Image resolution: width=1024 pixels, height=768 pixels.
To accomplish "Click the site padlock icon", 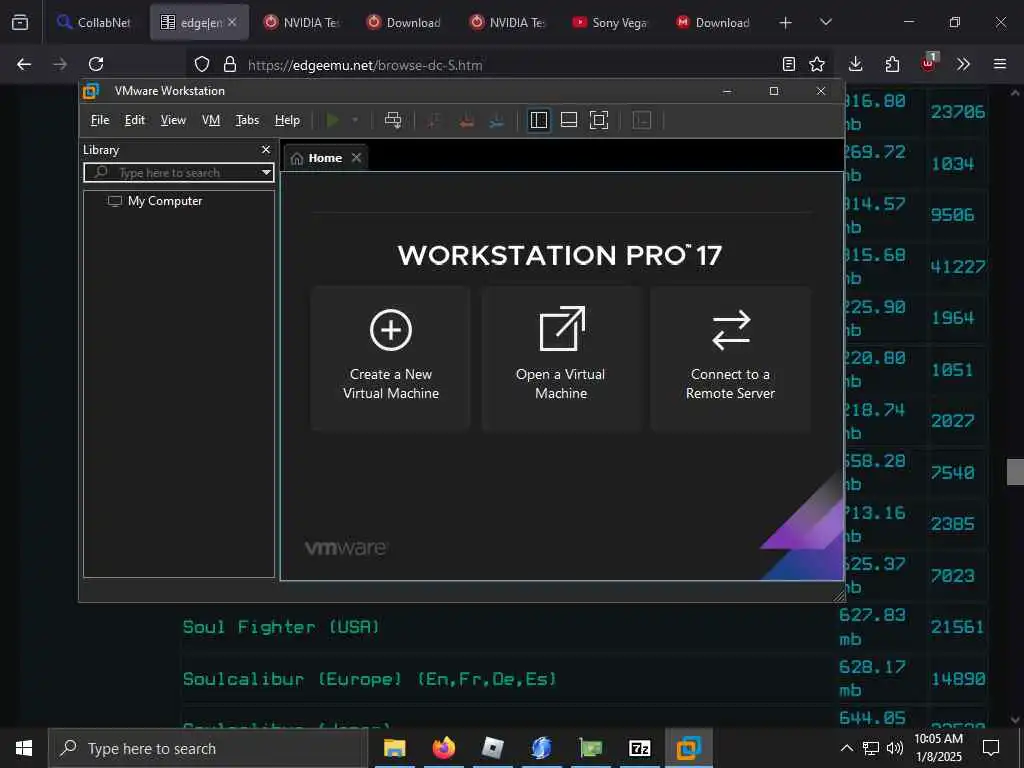I will point(229,64).
